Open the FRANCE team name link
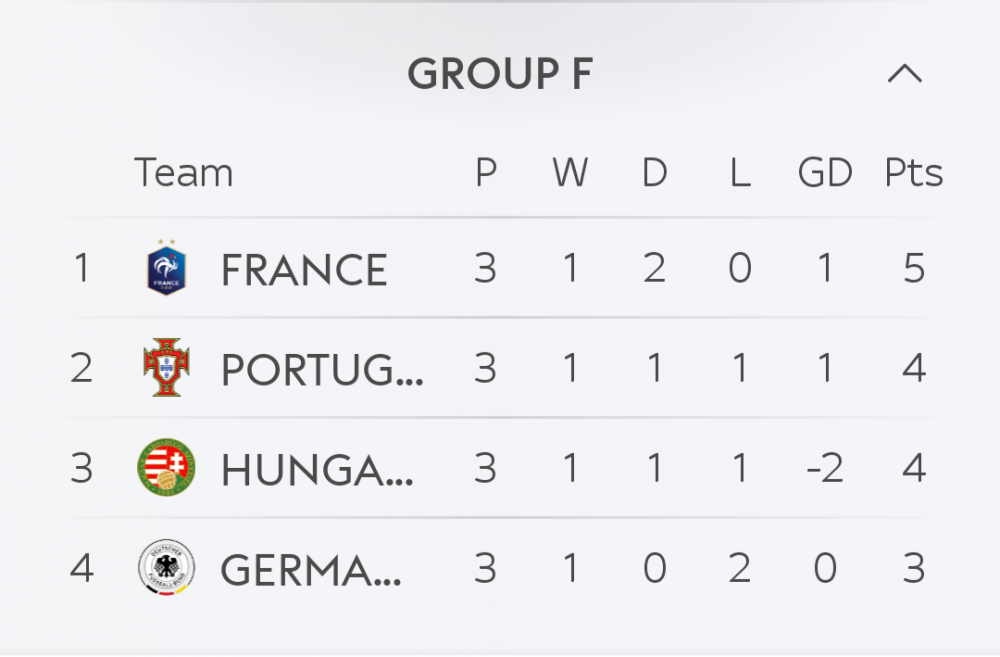 click(x=304, y=270)
